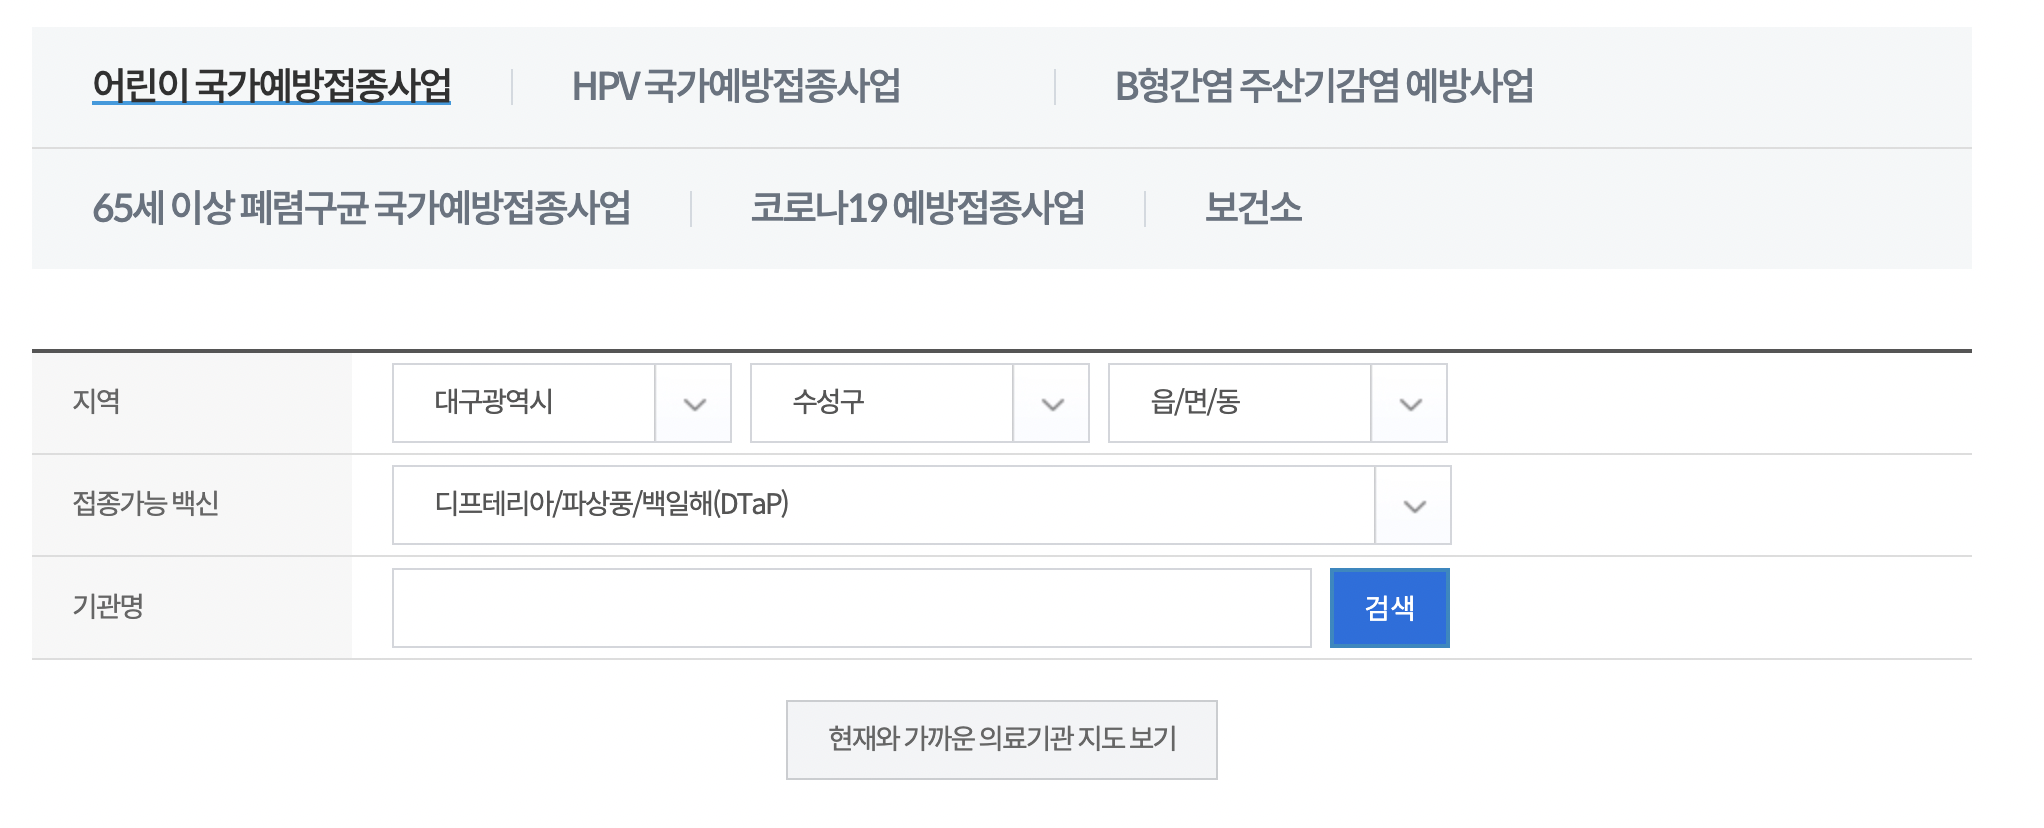Click the 수성구 dropdown text box
The width and height of the screenshot is (2044, 828).
pos(880,403)
